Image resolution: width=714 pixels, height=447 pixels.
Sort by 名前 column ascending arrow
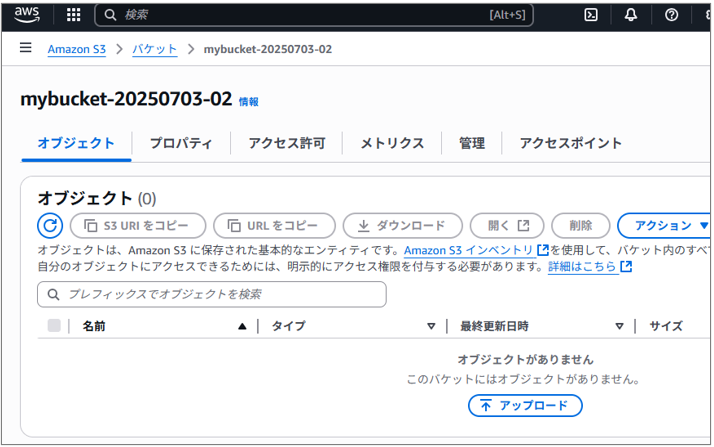tap(242, 326)
